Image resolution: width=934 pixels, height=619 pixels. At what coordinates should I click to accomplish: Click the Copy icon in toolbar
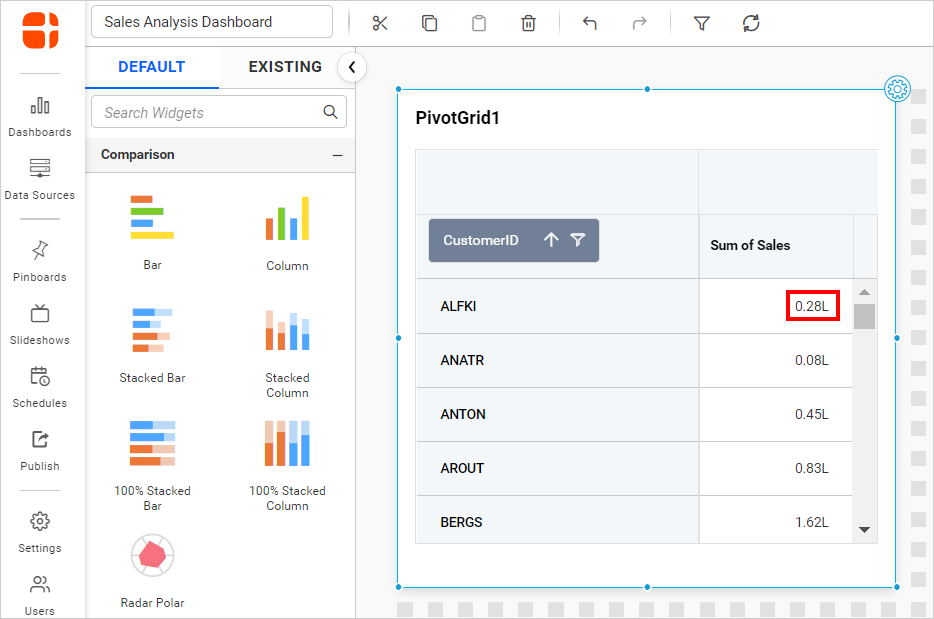[429, 23]
